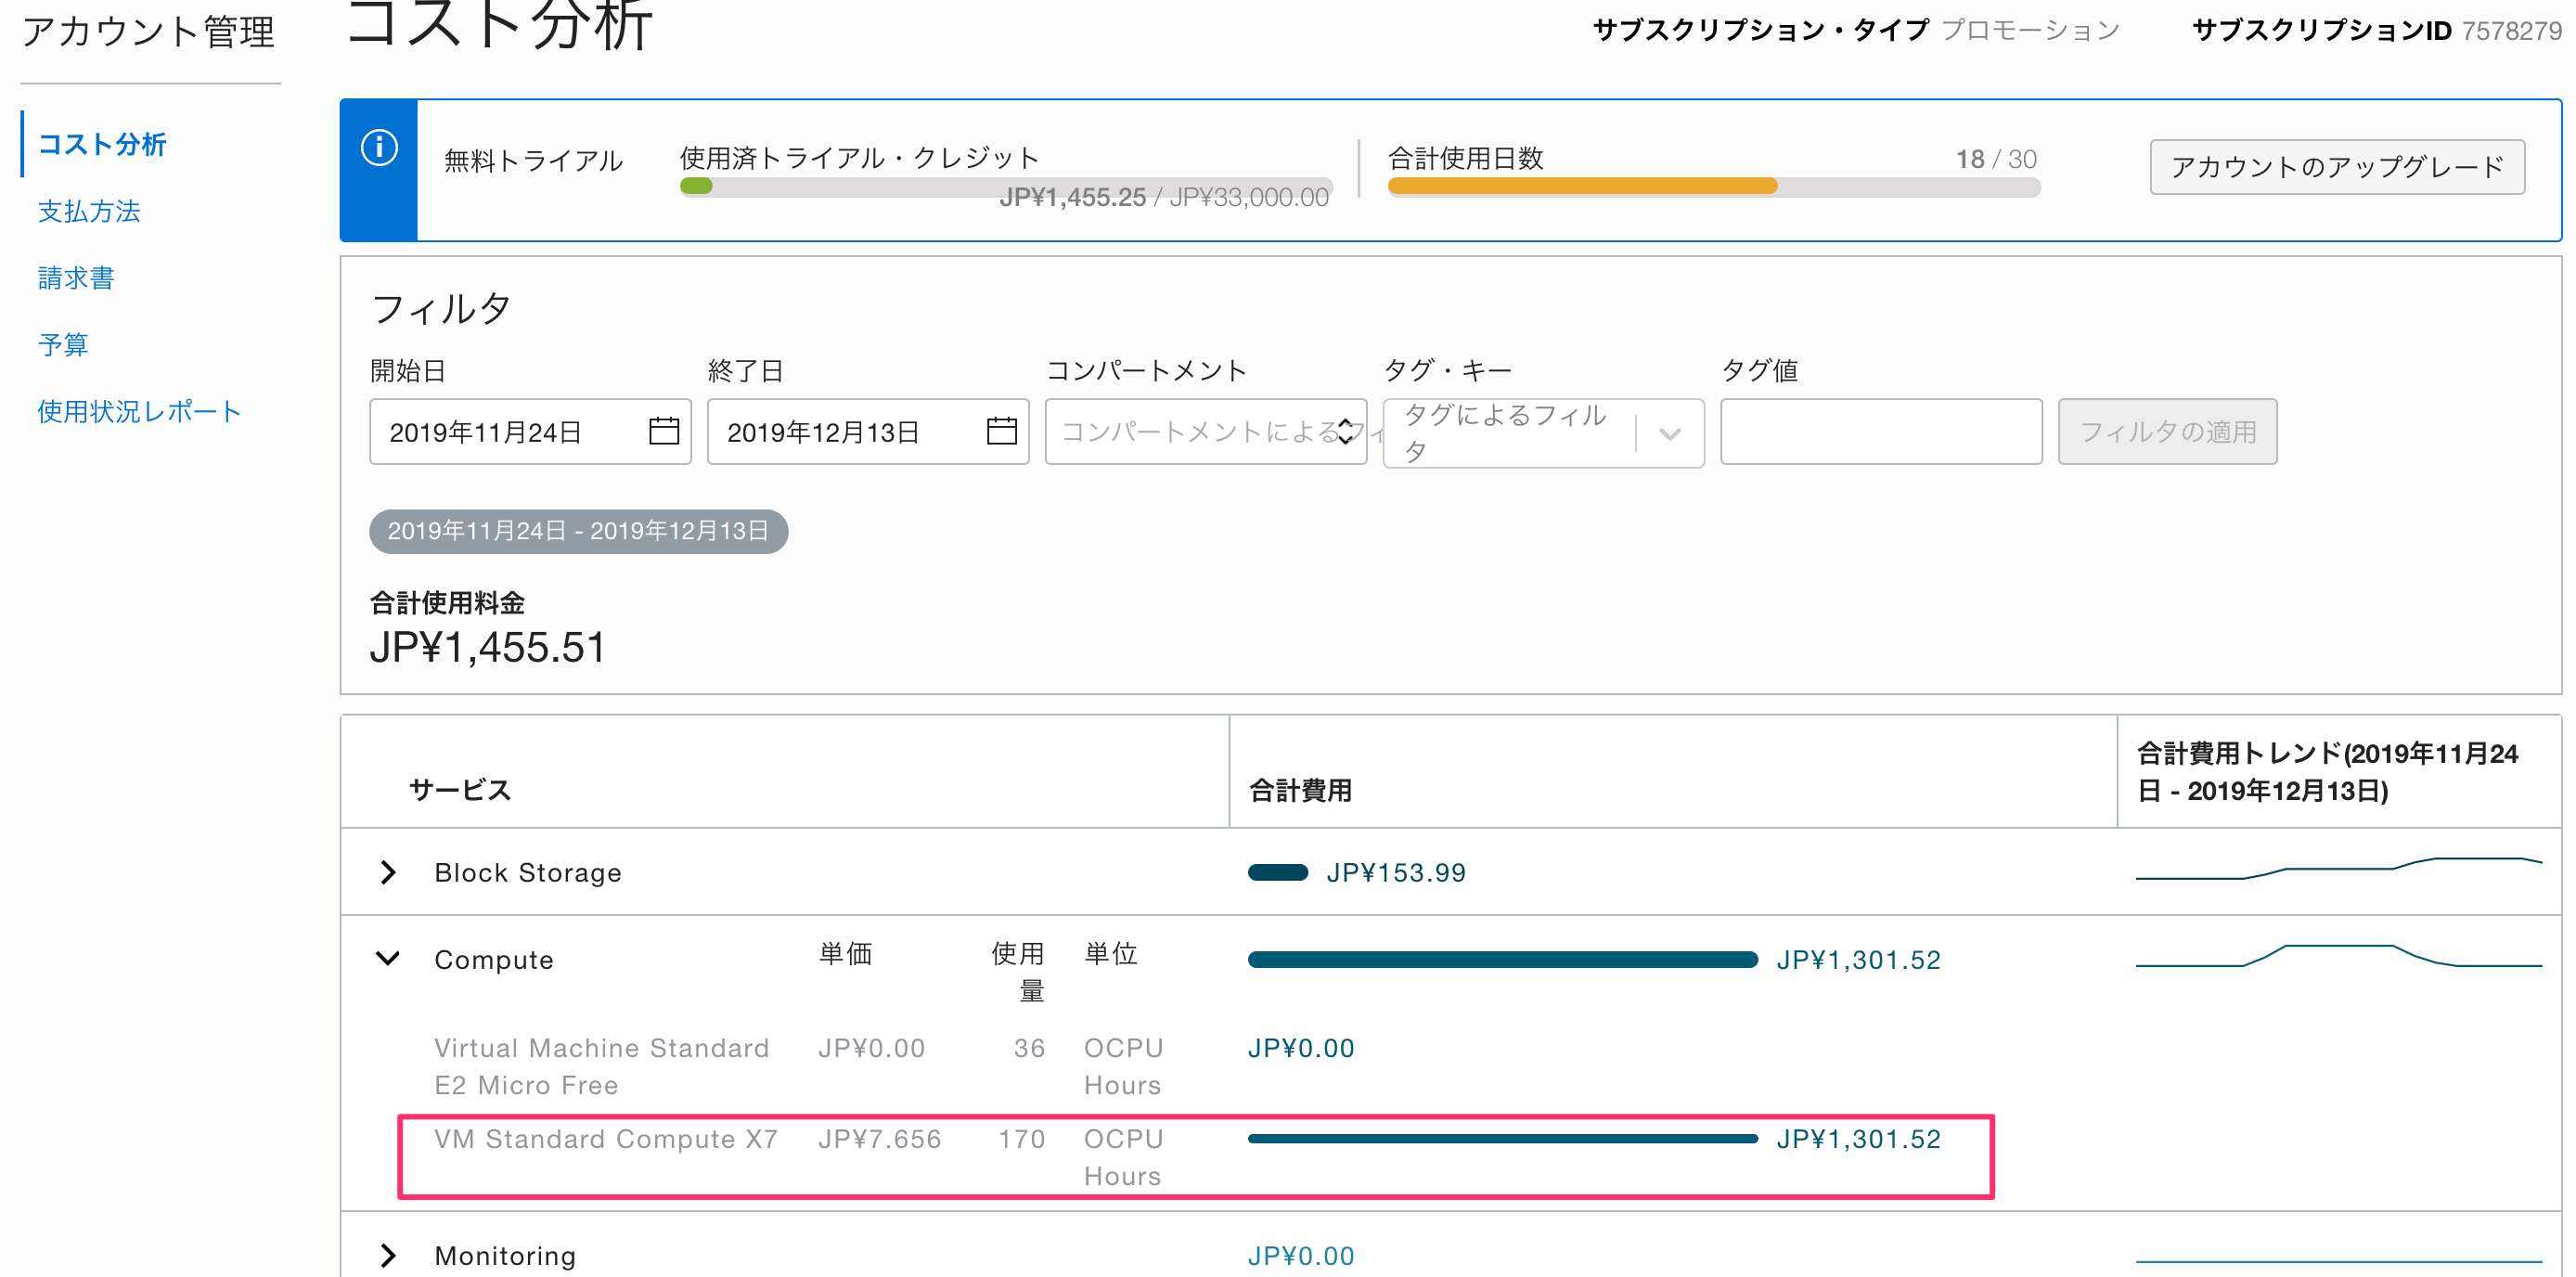
Task: Open the 支払方法 page from the sidebar
Action: [89, 212]
